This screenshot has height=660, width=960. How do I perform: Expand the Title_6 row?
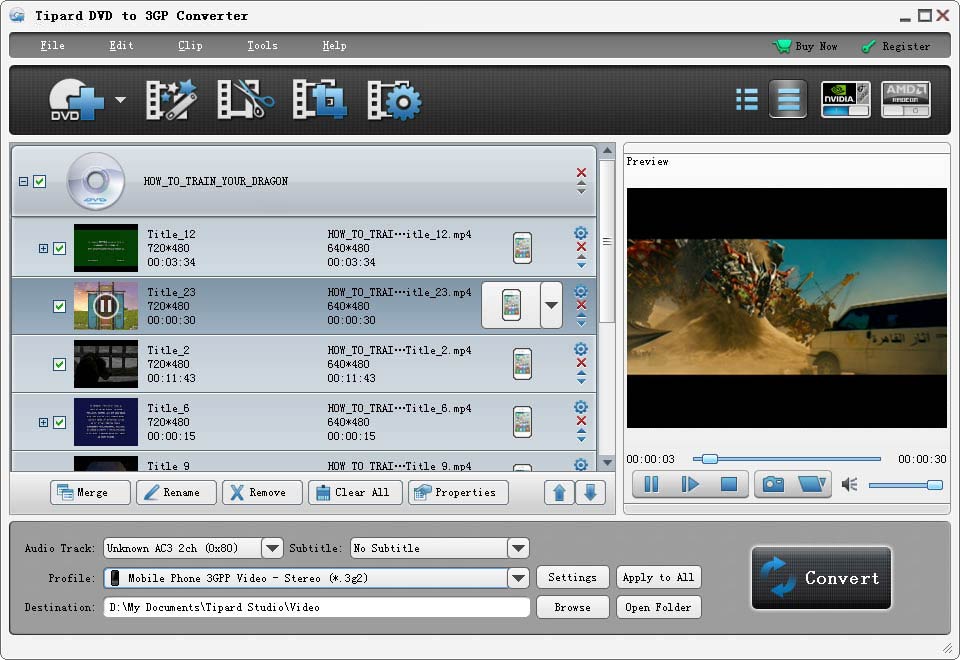tap(43, 422)
